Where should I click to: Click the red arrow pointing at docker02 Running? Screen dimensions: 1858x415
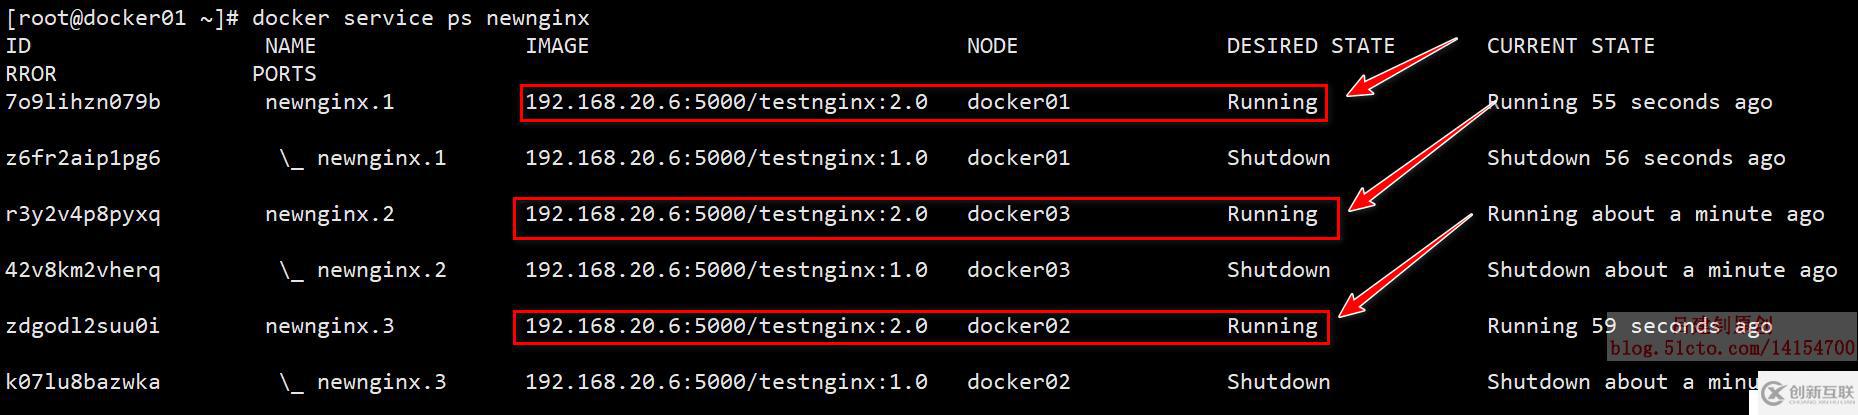click(1404, 263)
